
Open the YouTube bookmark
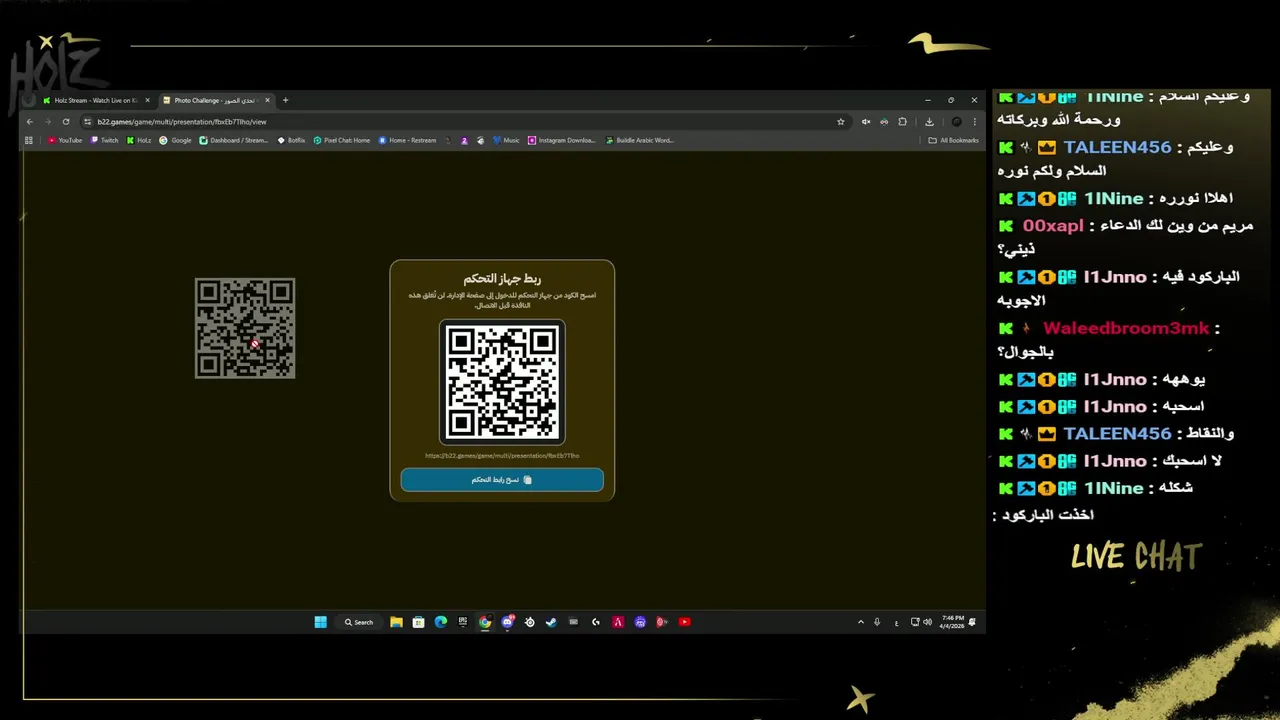[x=65, y=140]
